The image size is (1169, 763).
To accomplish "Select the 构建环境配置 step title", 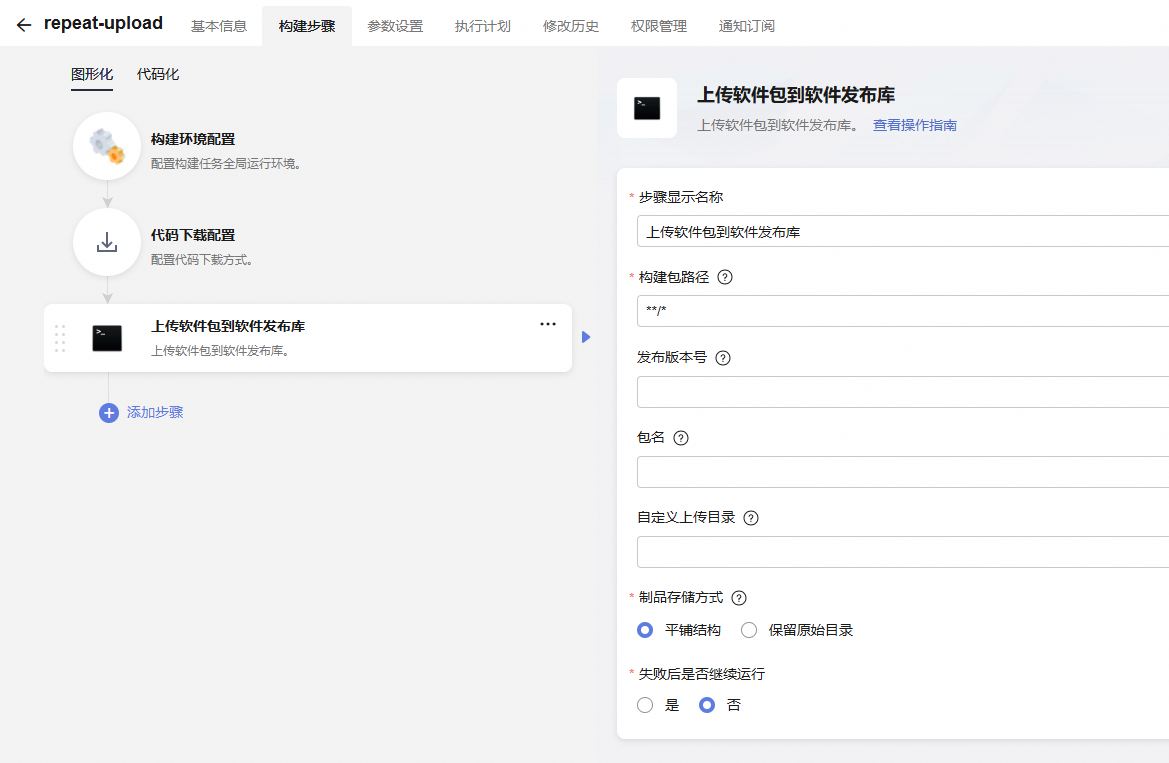I will (193, 139).
